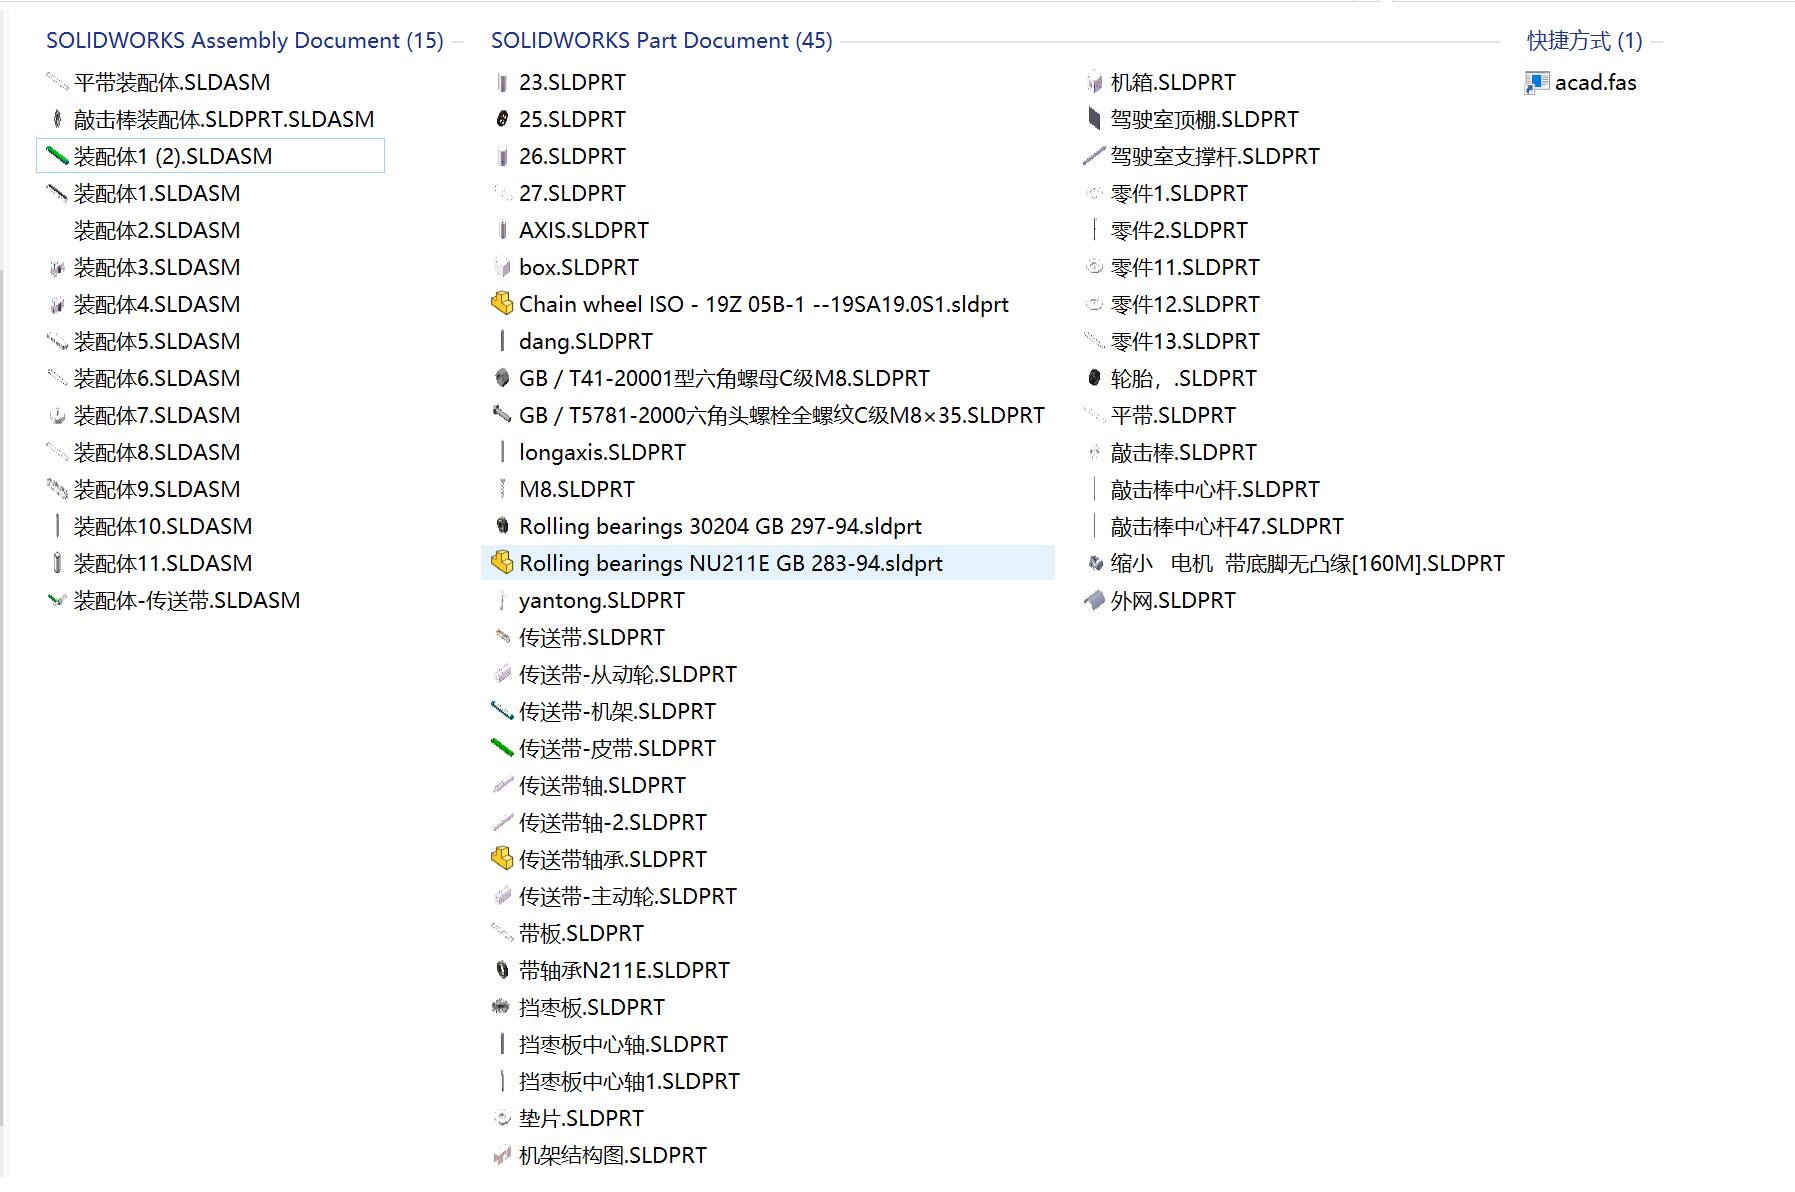
Task: Select the 装配体4.SLDASM file name
Action: point(157,304)
